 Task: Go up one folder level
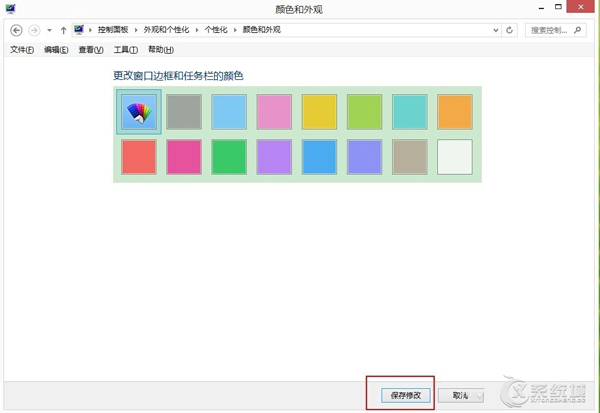pyautogui.click(x=64, y=30)
